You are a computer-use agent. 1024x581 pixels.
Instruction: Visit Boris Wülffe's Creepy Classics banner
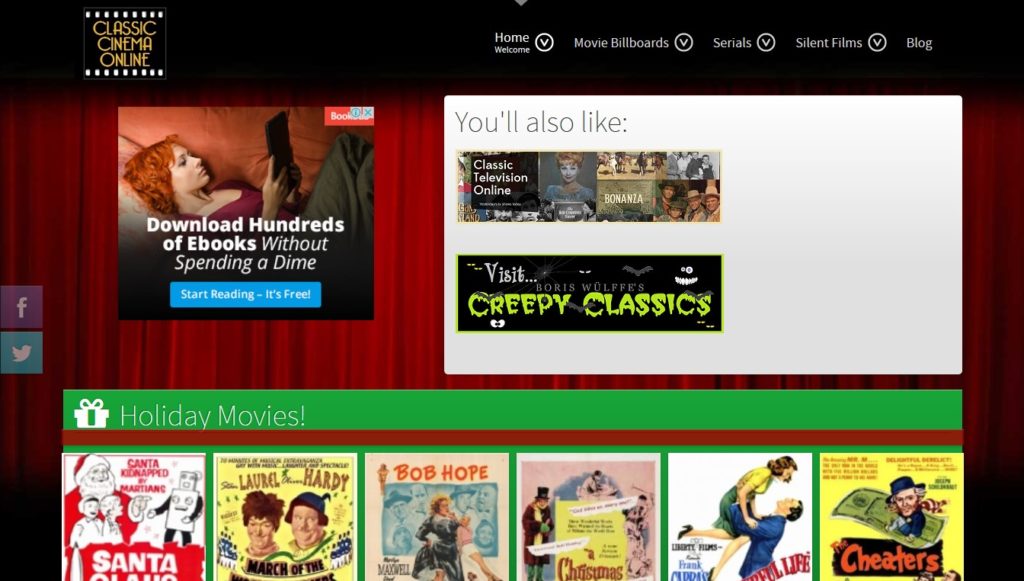click(589, 293)
